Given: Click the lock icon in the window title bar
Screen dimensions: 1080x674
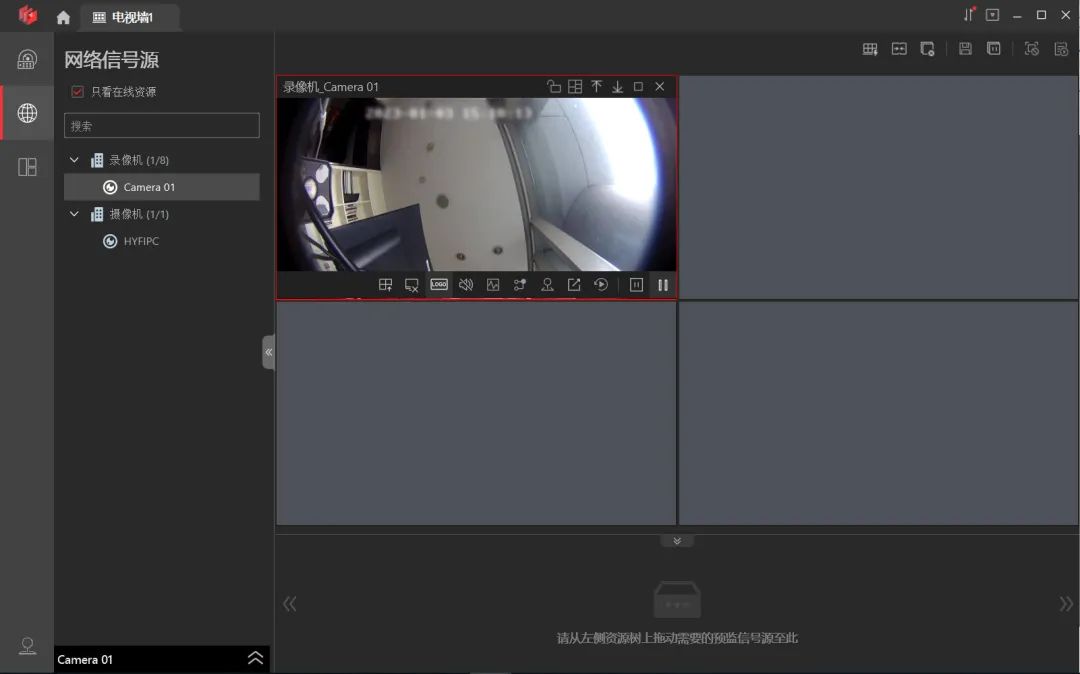Looking at the screenshot, I should tap(554, 87).
